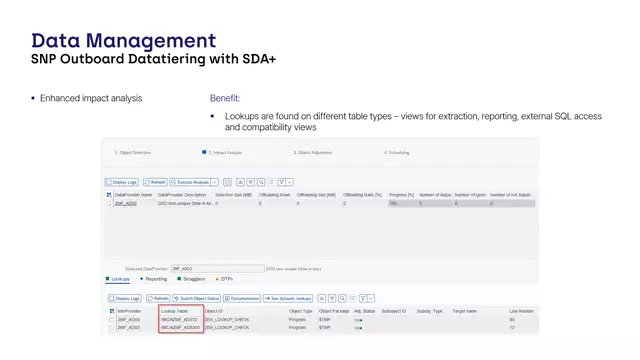Click the Lookup Table column header
Image resolution: width=640 pixels, height=360 pixels.
point(174,311)
